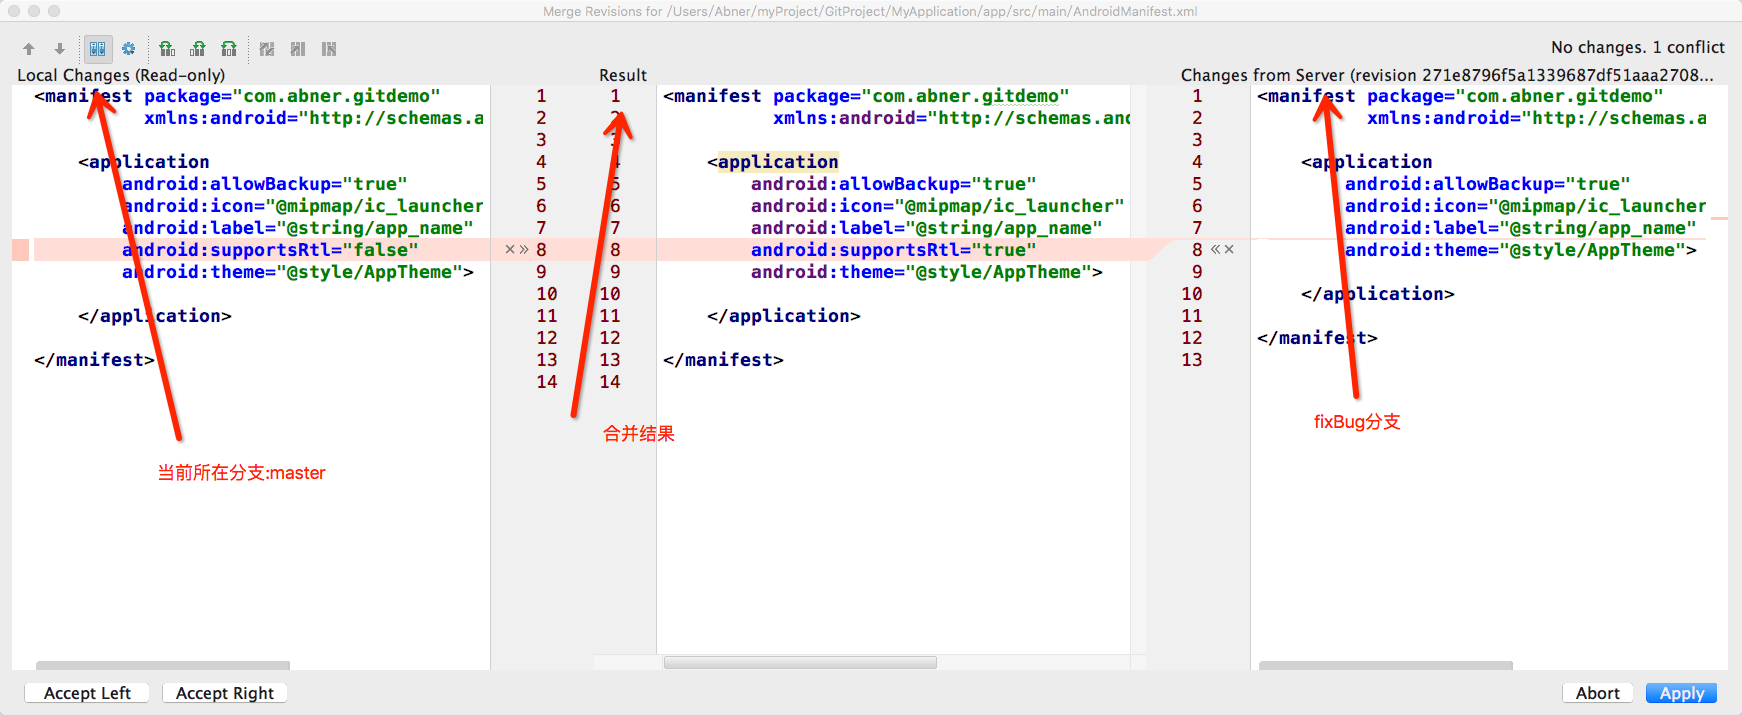This screenshot has height=715, width=1742.
Task: Click 'Local Changes (Read-only)' header
Action: (x=121, y=75)
